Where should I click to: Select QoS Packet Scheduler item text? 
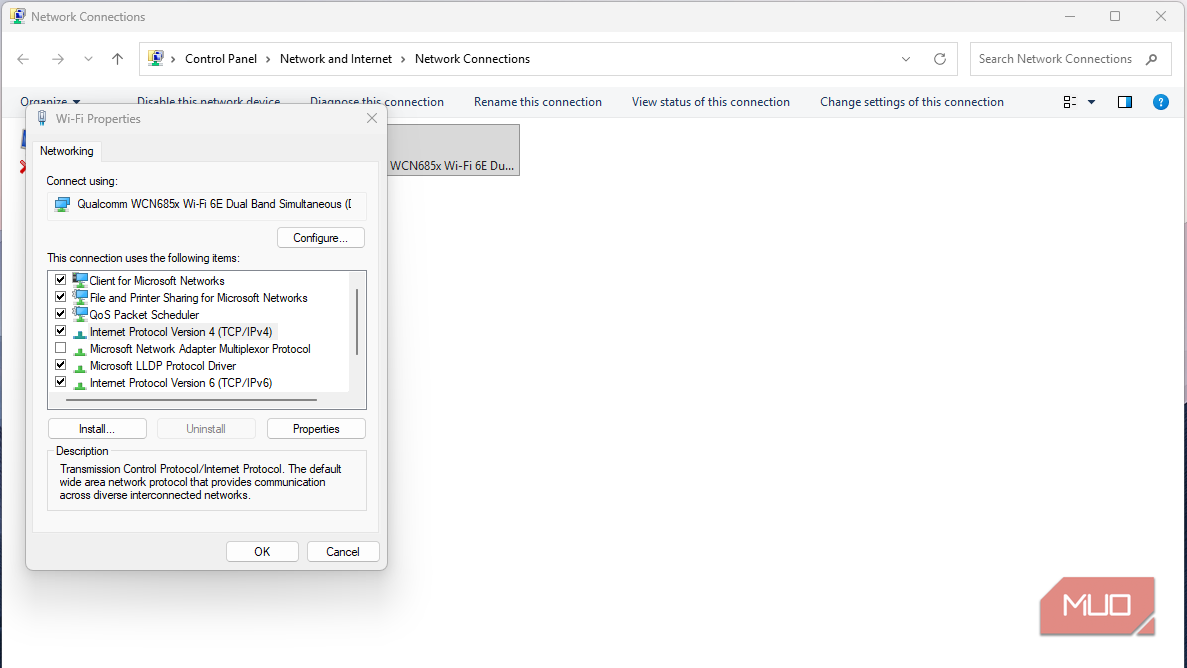144,315
